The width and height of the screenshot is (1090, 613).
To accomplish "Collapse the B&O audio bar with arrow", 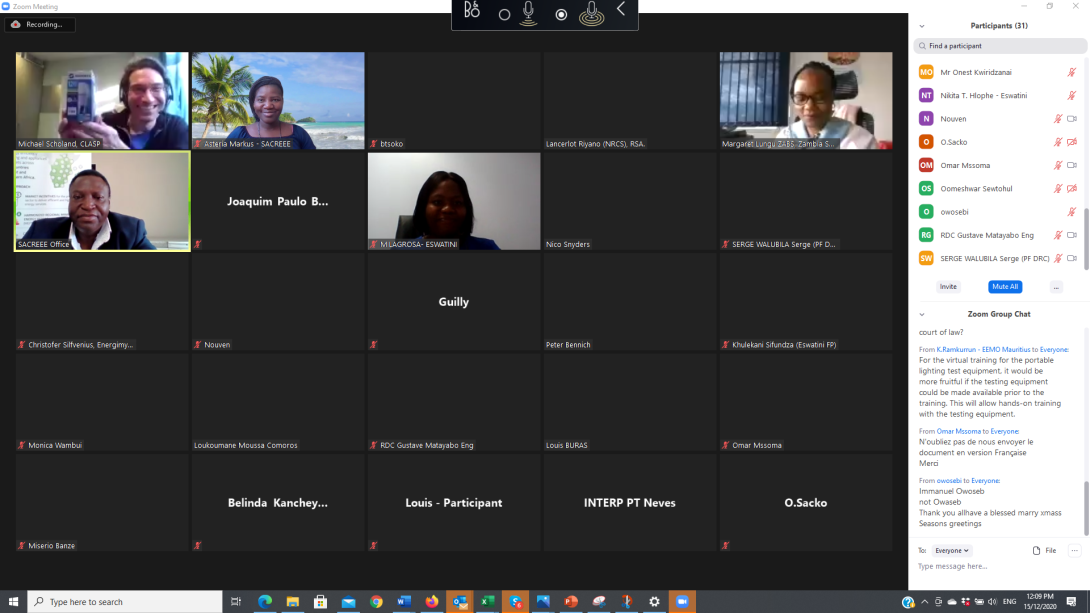I will 621,9.
